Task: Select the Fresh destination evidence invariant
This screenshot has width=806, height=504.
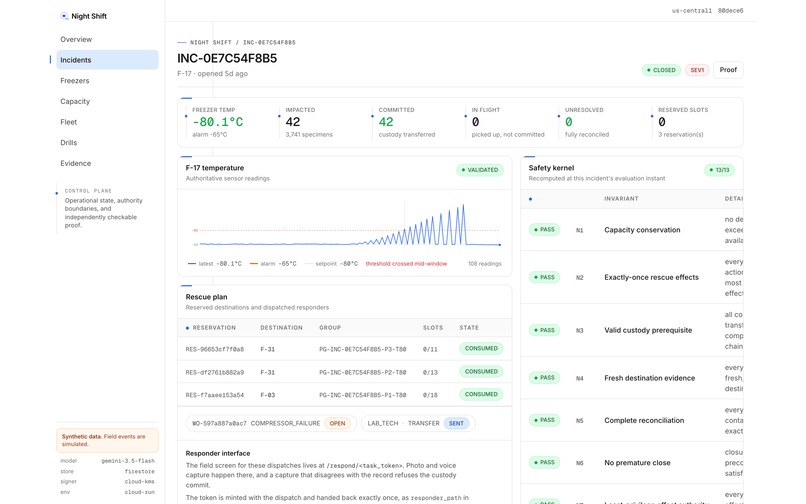Action: [x=649, y=378]
